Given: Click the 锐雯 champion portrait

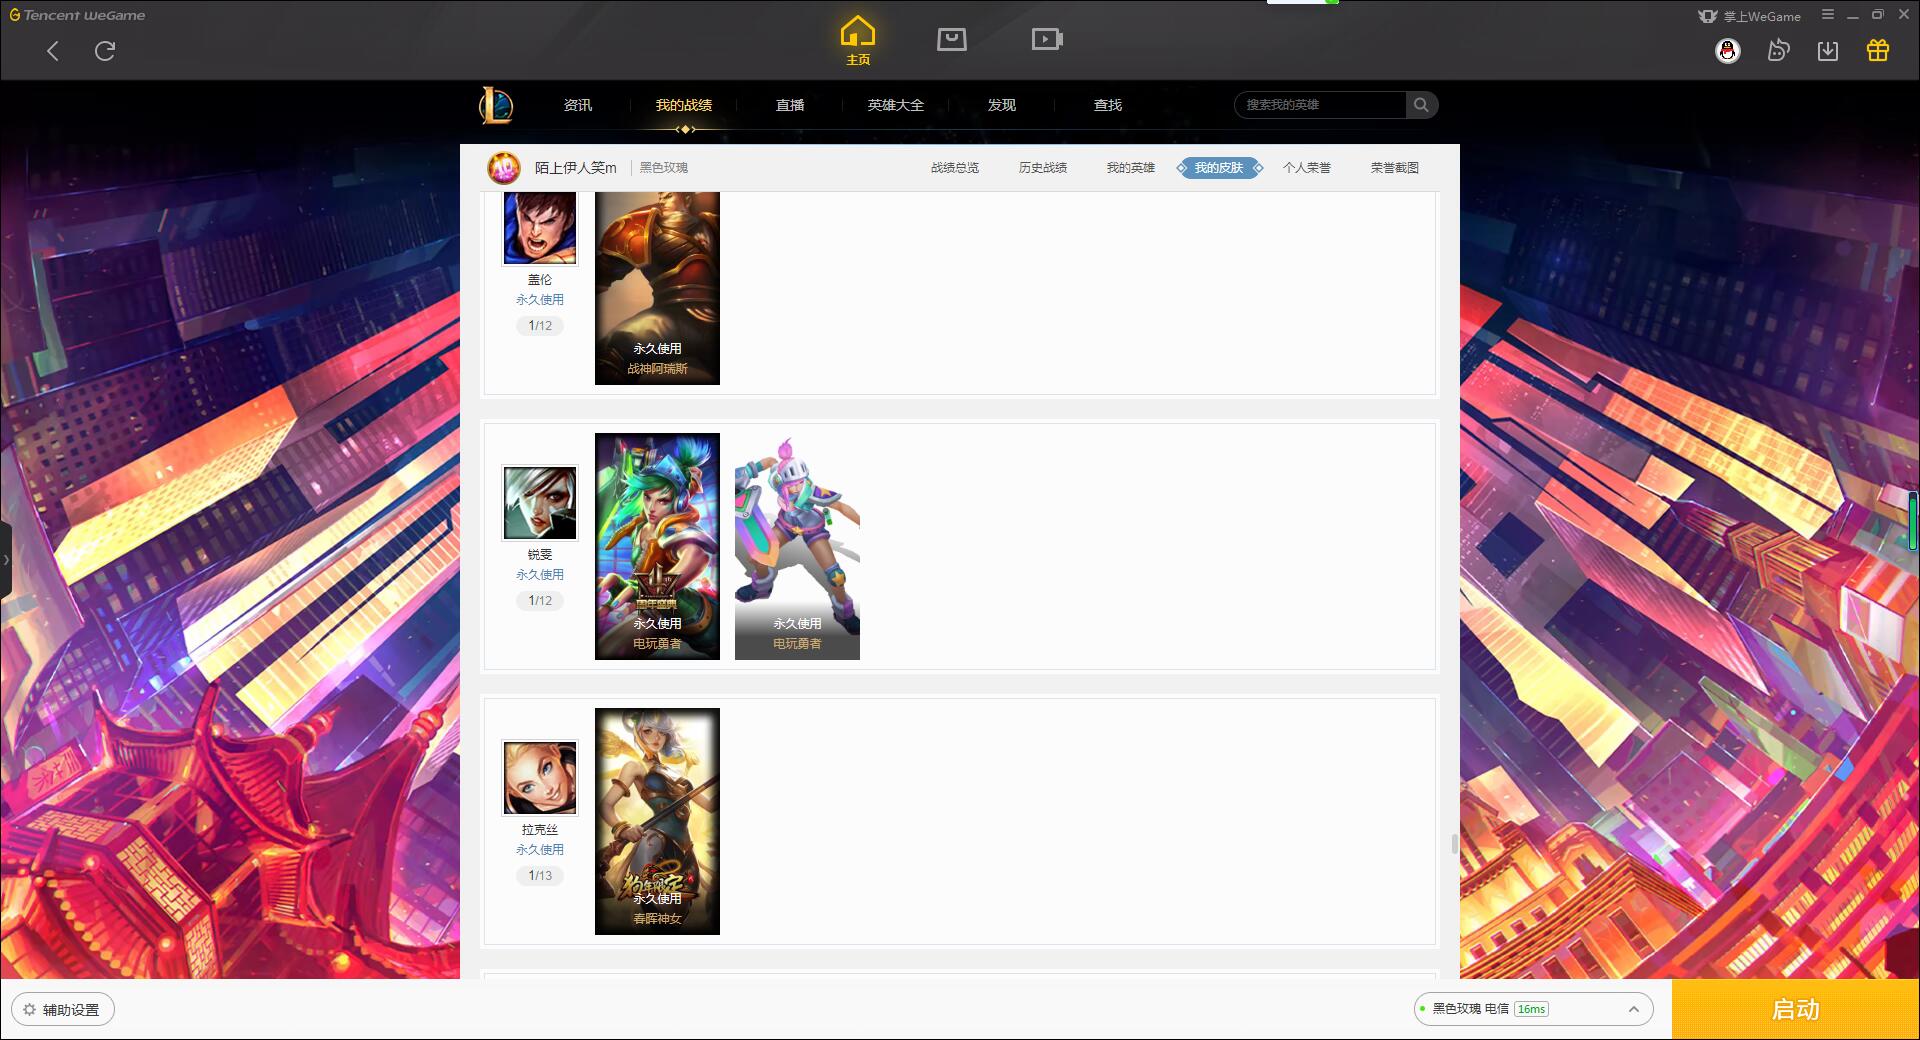Looking at the screenshot, I should pos(540,503).
